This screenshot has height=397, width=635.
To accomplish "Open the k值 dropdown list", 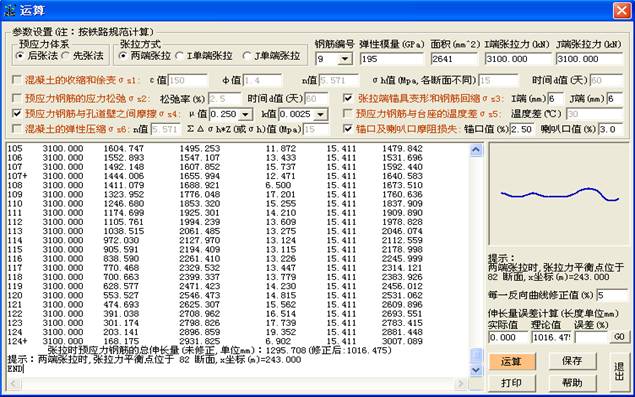I will pos(320,114).
